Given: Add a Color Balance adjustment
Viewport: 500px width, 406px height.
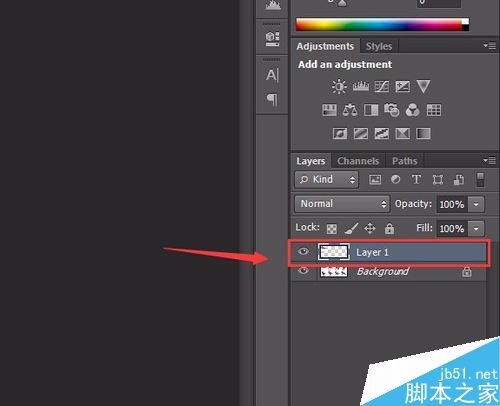Looking at the screenshot, I should (350, 110).
